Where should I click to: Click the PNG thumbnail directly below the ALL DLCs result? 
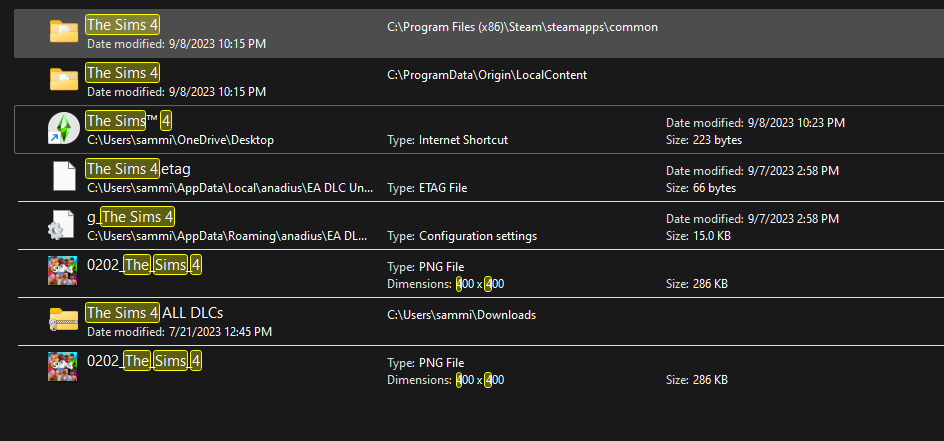(63, 366)
